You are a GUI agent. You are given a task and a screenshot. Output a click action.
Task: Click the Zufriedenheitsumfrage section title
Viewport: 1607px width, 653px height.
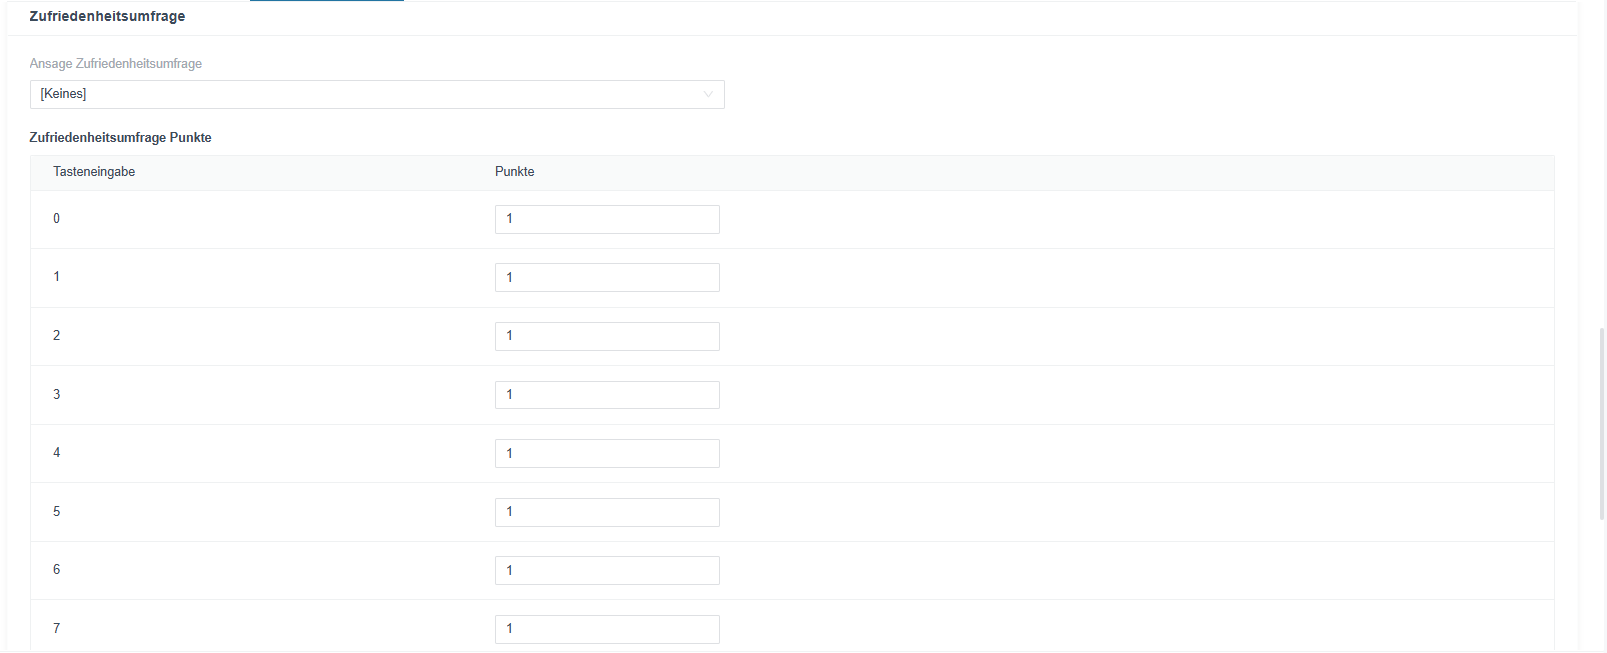tap(107, 16)
